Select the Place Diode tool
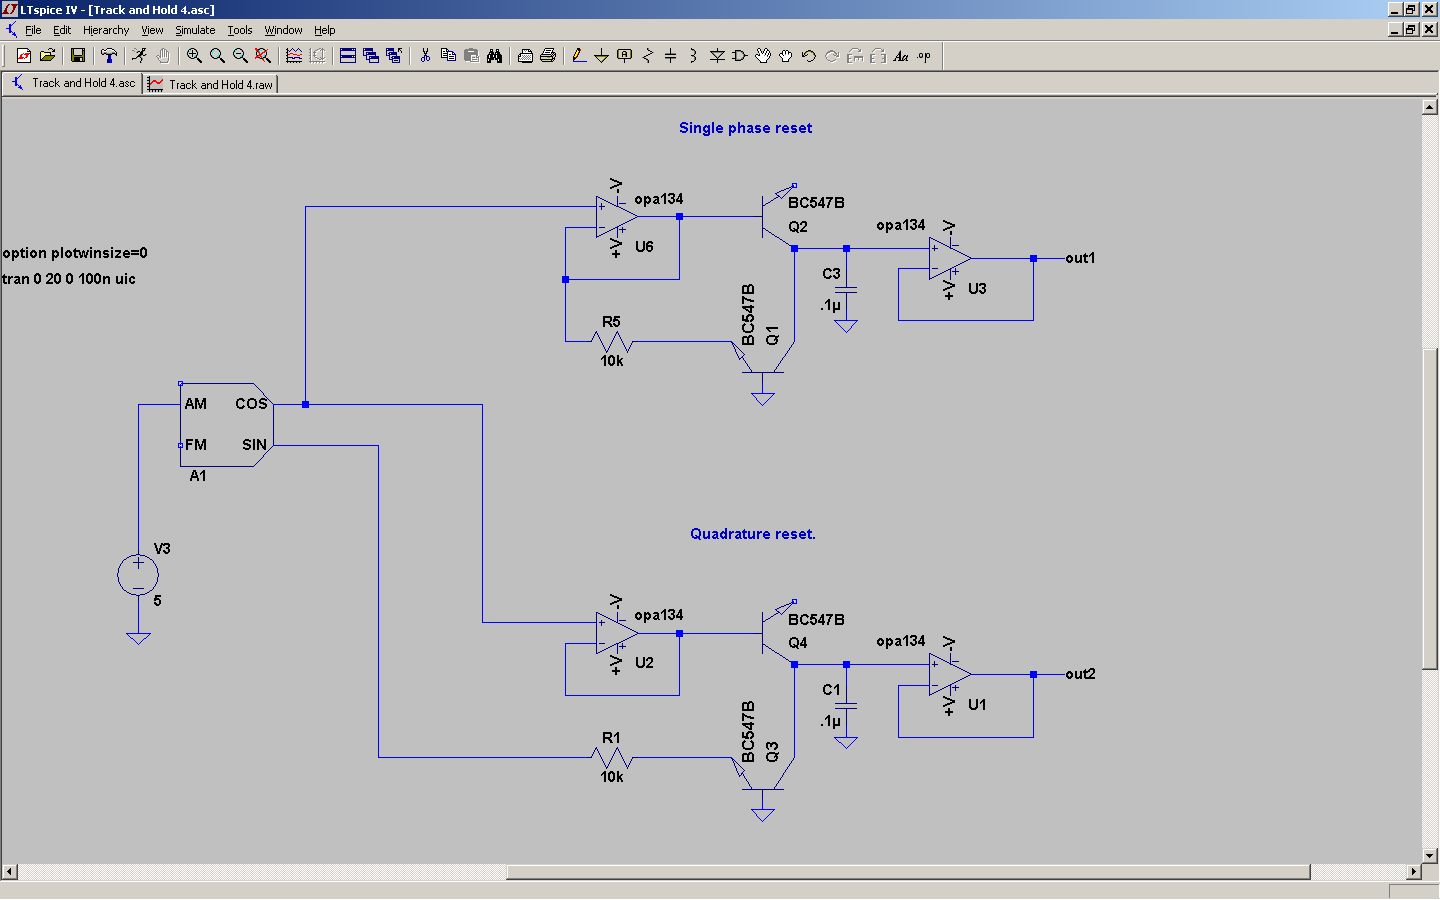This screenshot has height=900, width=1440. (717, 56)
